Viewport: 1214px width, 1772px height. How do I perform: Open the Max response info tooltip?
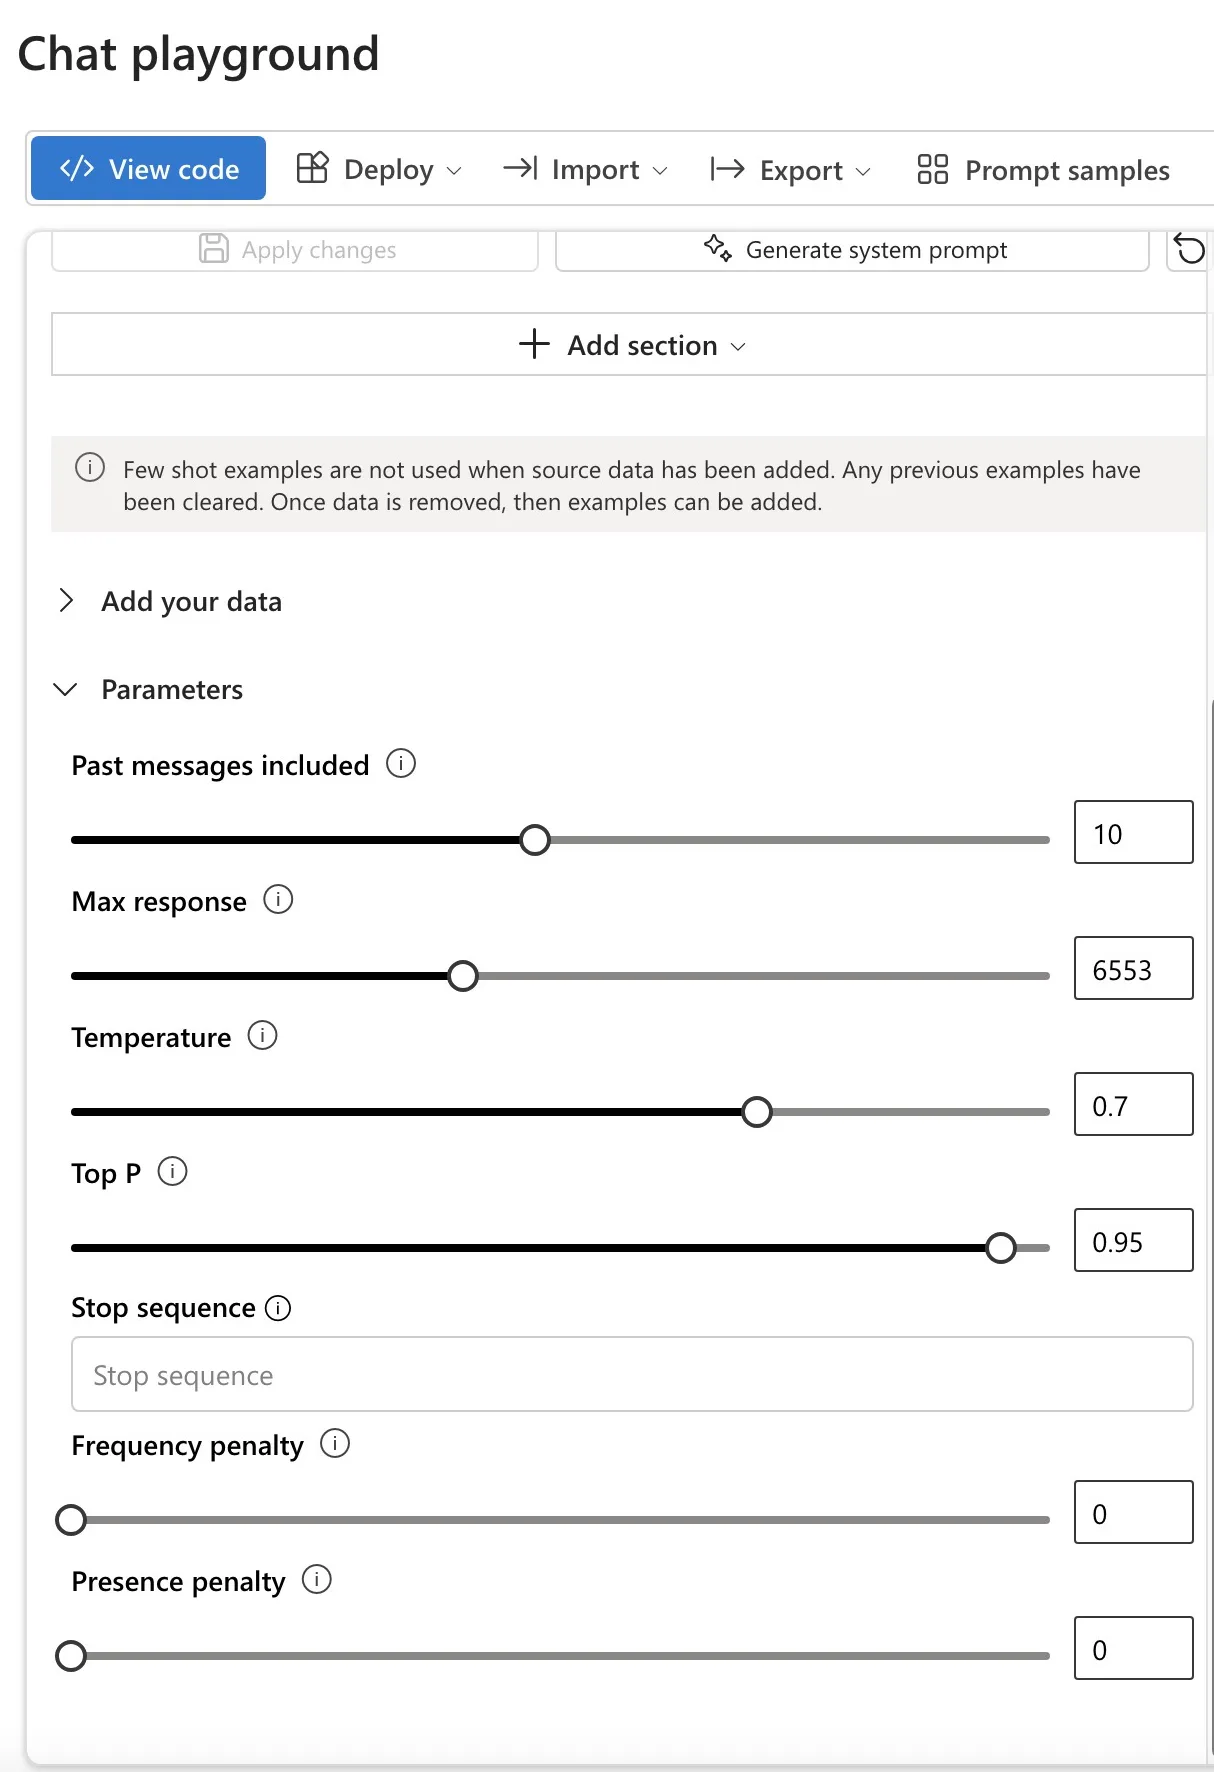tap(278, 899)
